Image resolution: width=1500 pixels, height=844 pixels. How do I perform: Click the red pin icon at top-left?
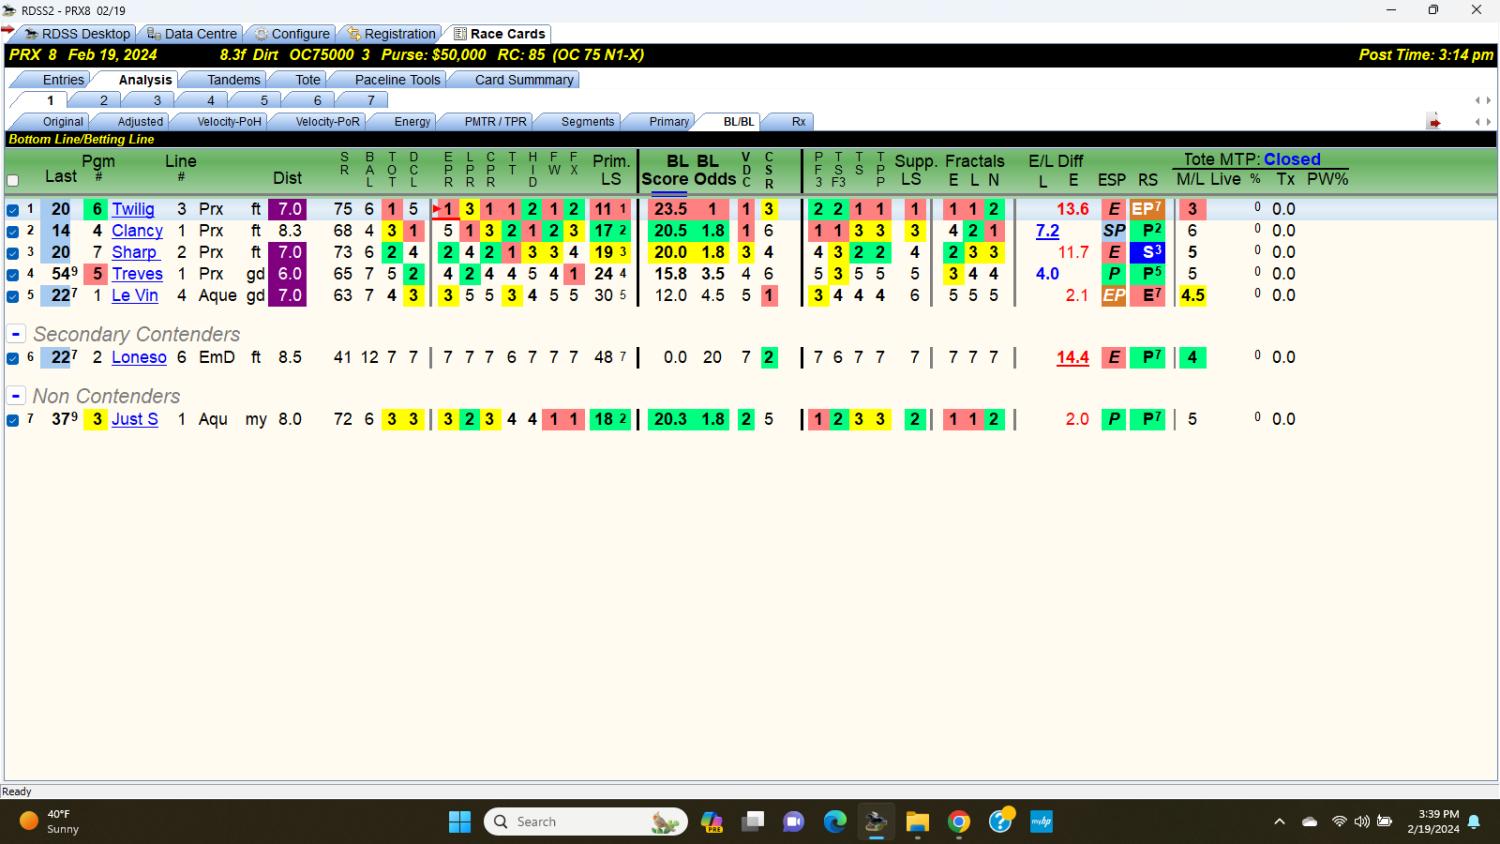pyautogui.click(x=8, y=30)
